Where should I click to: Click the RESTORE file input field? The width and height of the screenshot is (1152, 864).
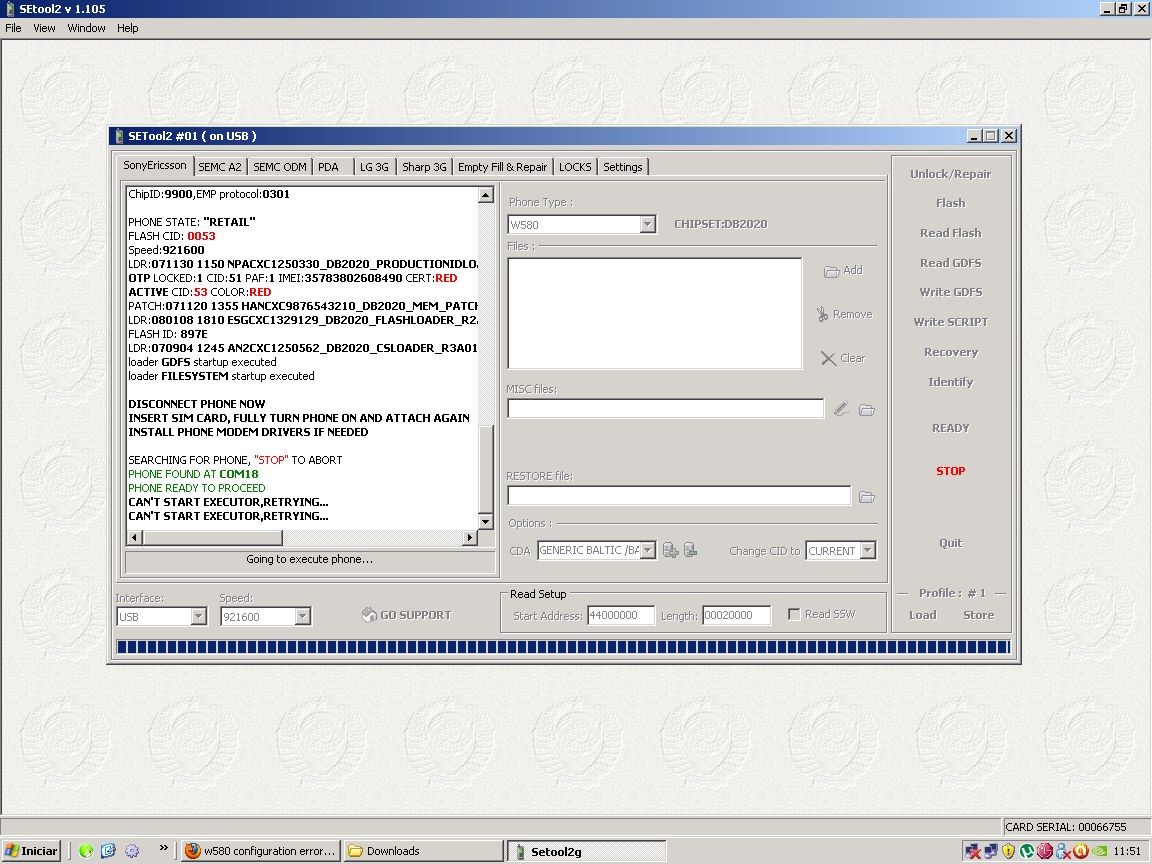[679, 496]
